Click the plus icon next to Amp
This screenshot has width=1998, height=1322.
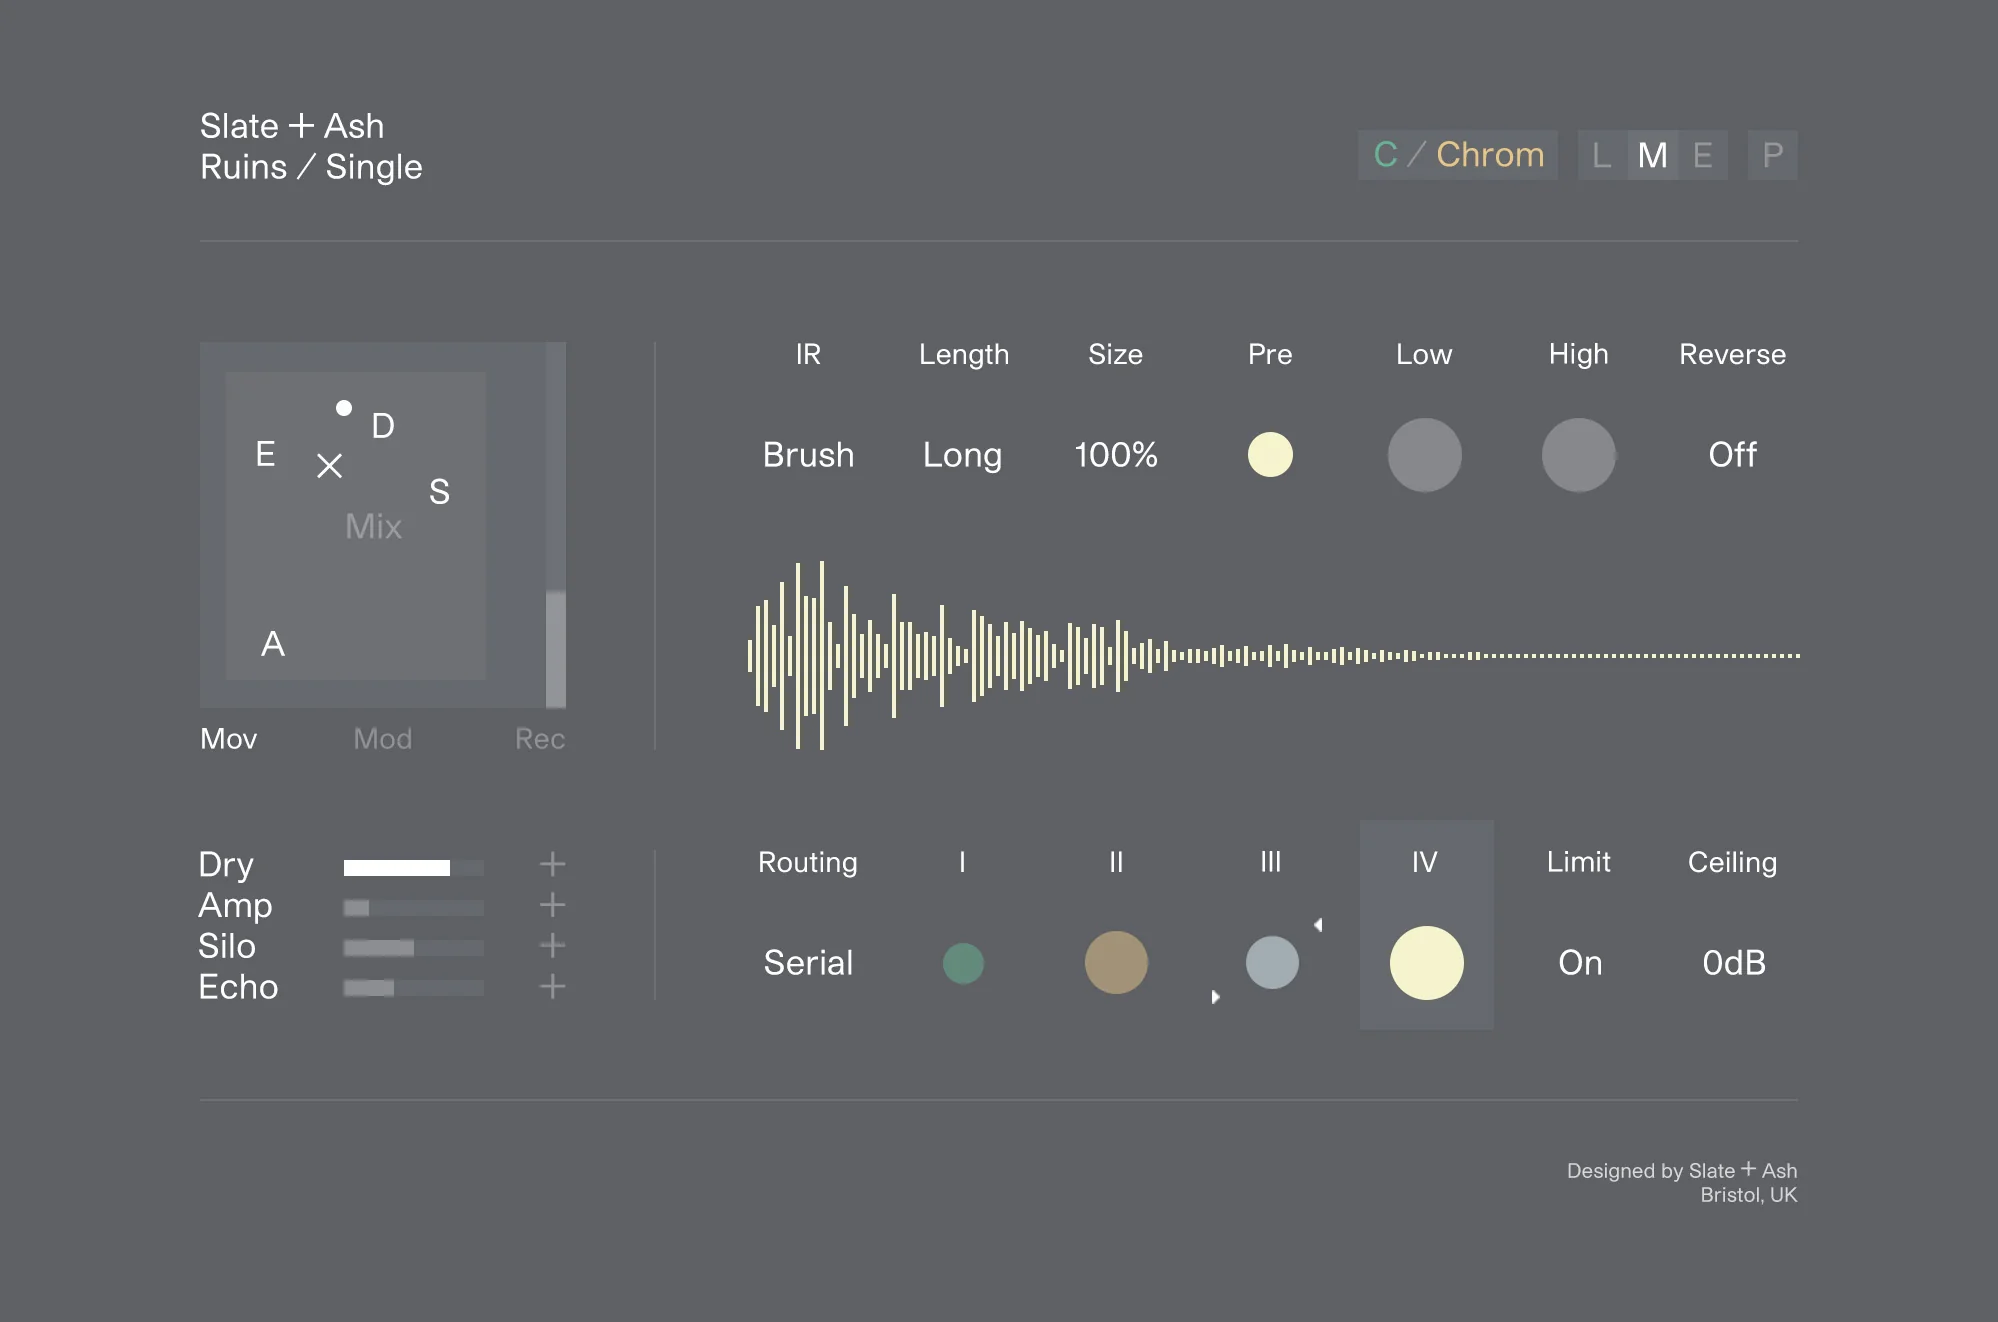pos(552,905)
